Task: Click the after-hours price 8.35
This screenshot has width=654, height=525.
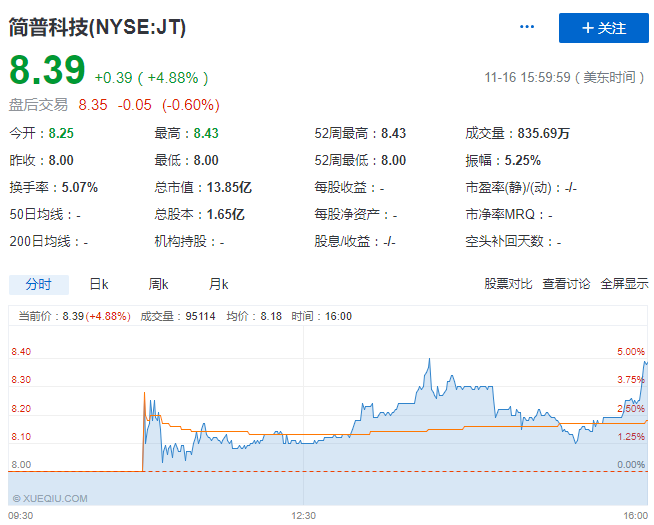Action: click(x=93, y=105)
